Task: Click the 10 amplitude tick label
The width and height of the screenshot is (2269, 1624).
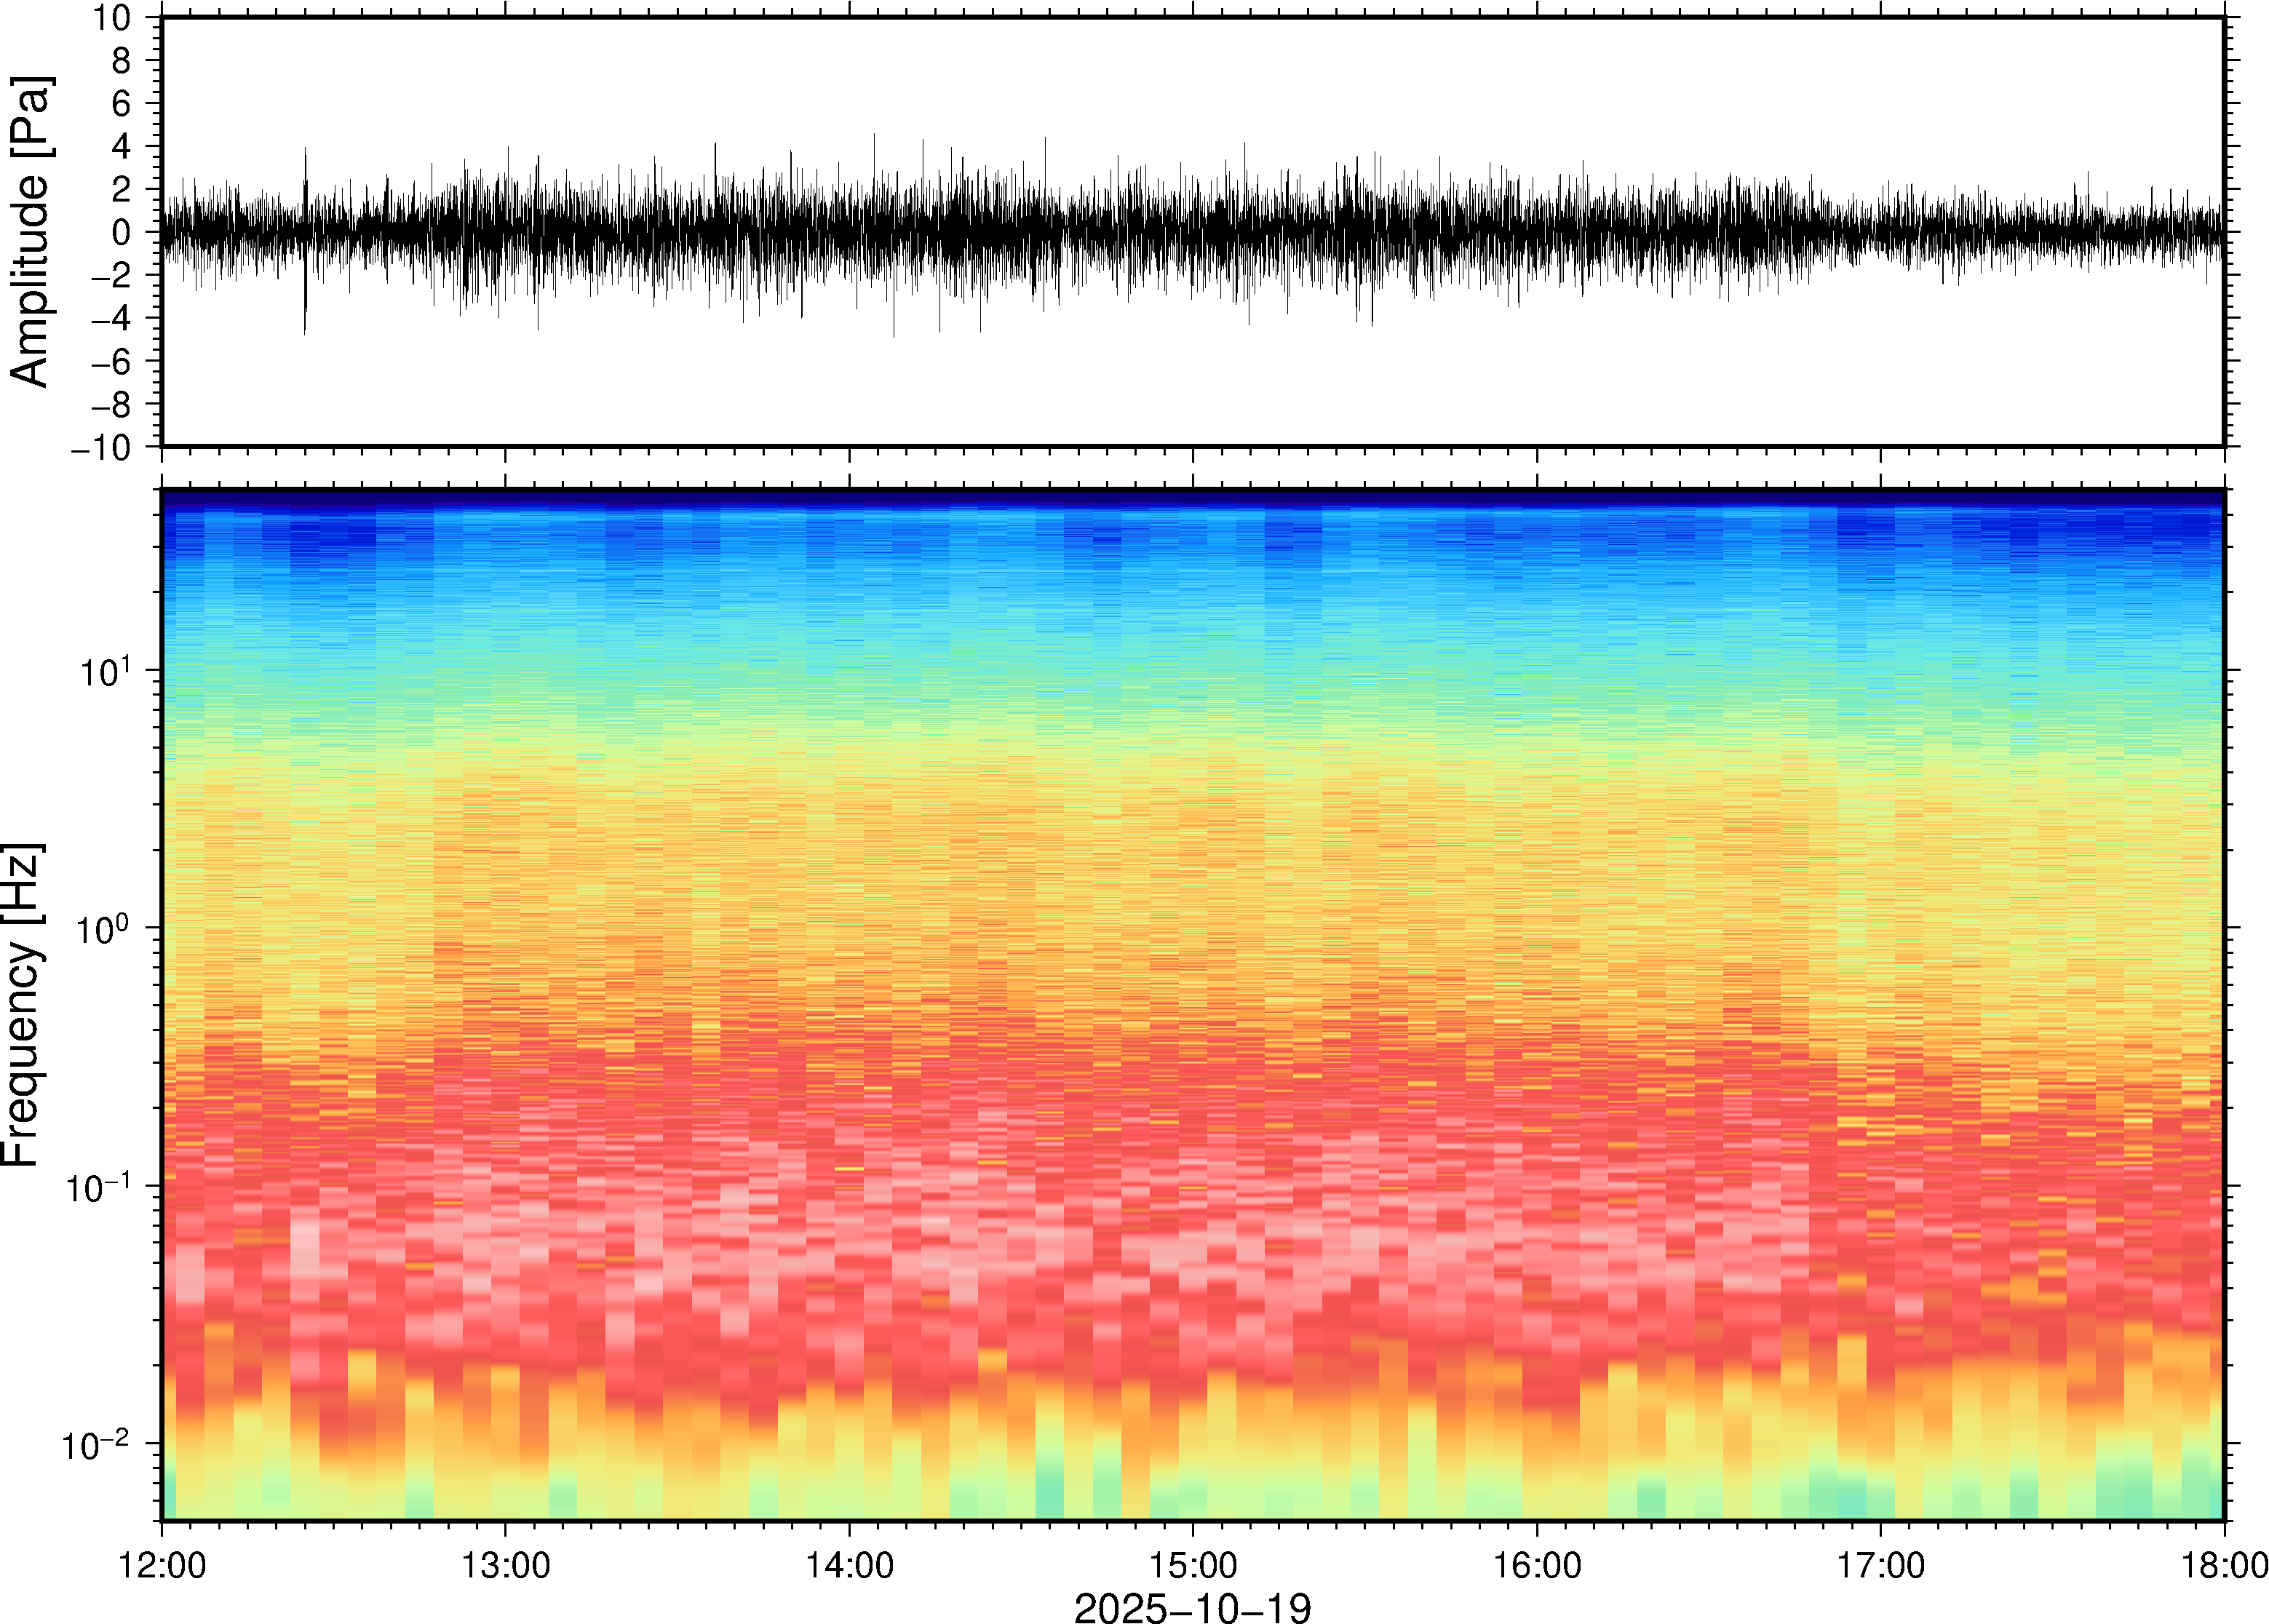Action: point(111,18)
